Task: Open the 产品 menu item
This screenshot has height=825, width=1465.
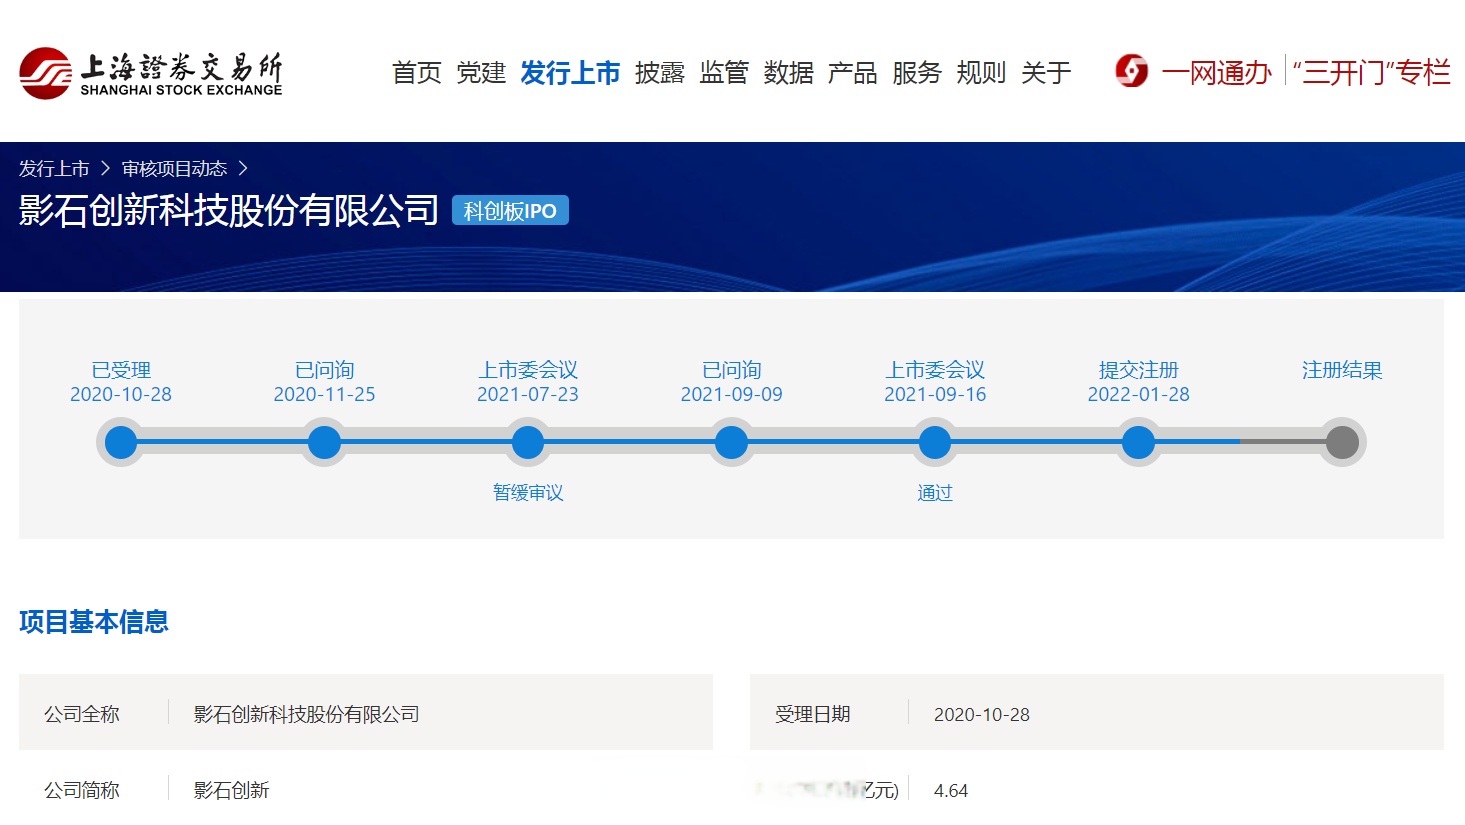Action: point(853,73)
